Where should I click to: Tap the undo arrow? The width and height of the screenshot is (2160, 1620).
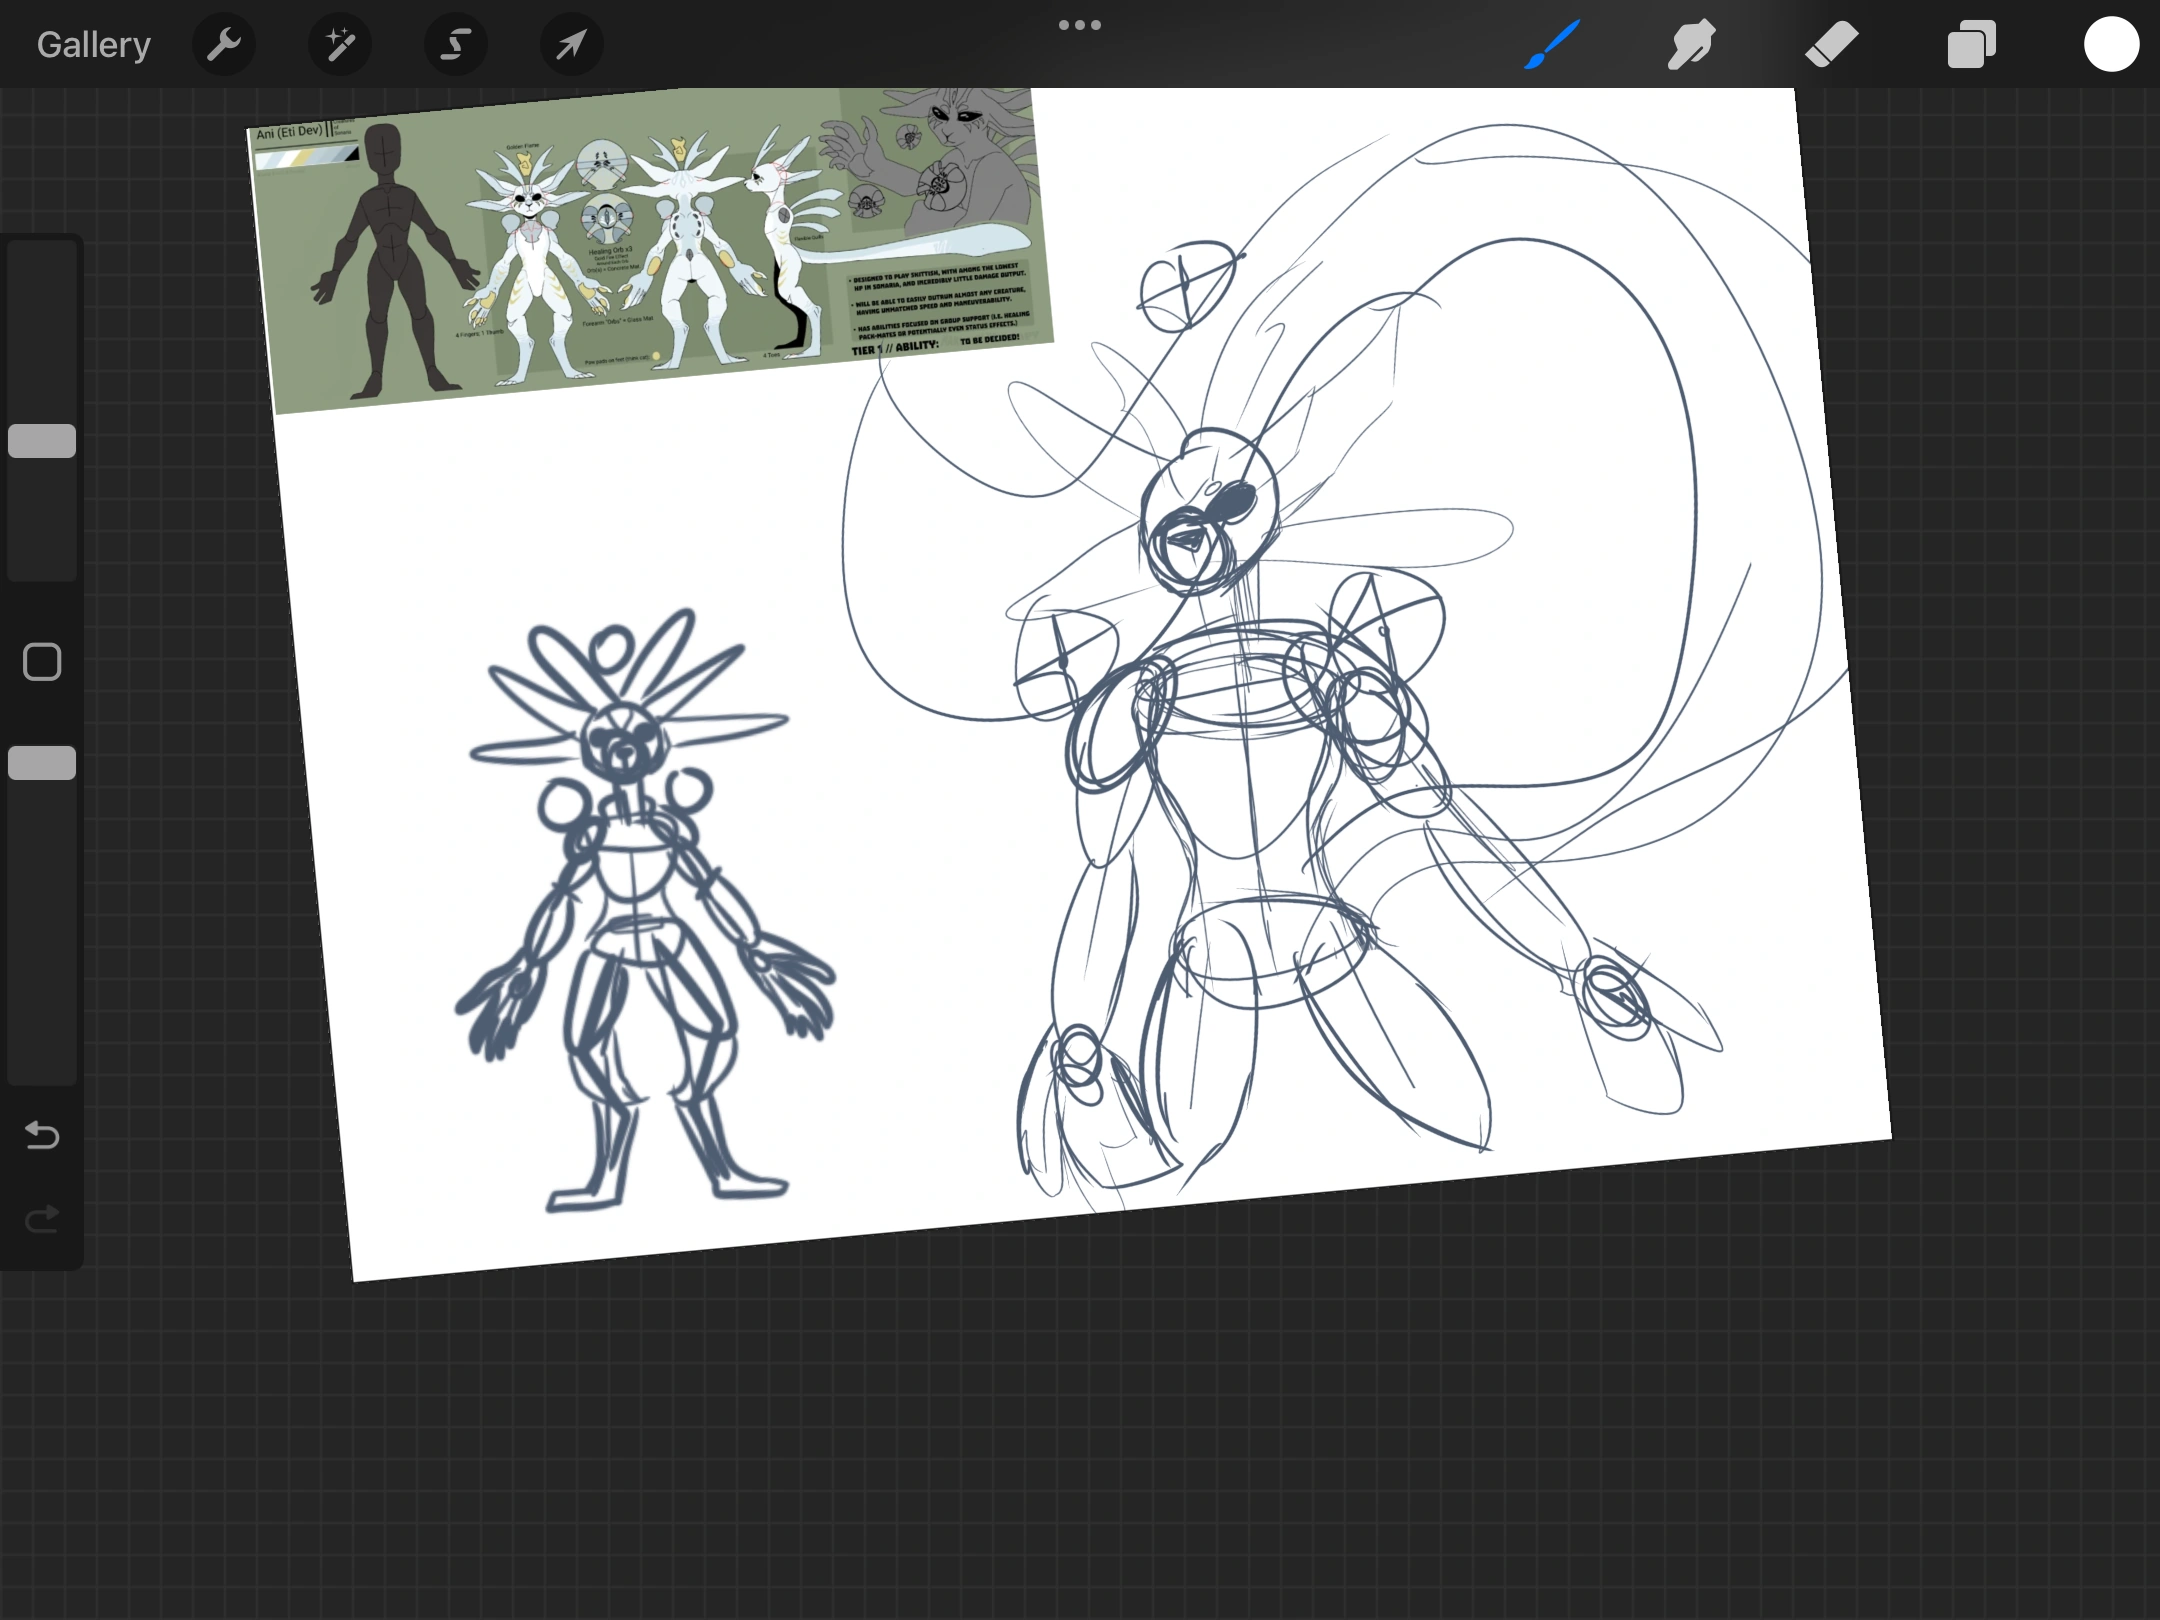[41, 1135]
